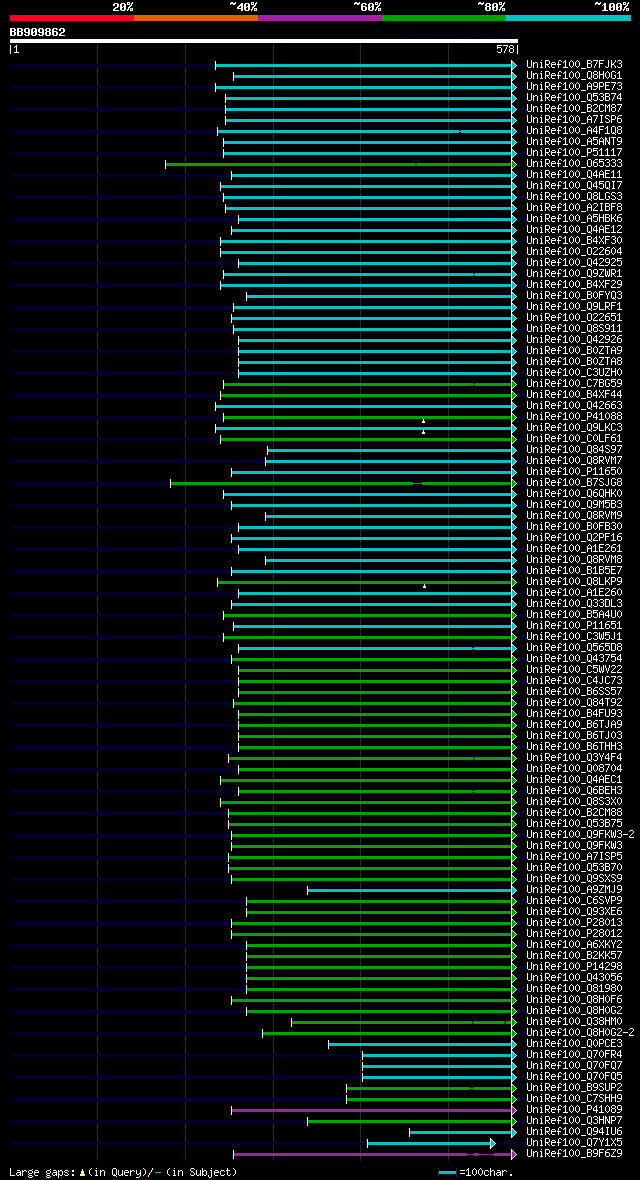Click the UniRef100_Q38HM0 label
Image resolution: width=640 pixels, height=1180 pixels.
tap(574, 1021)
